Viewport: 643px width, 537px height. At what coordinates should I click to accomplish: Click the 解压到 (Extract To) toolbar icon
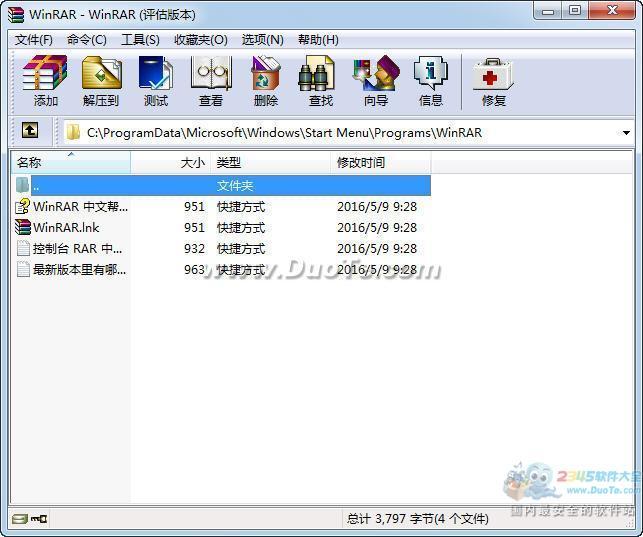101,73
